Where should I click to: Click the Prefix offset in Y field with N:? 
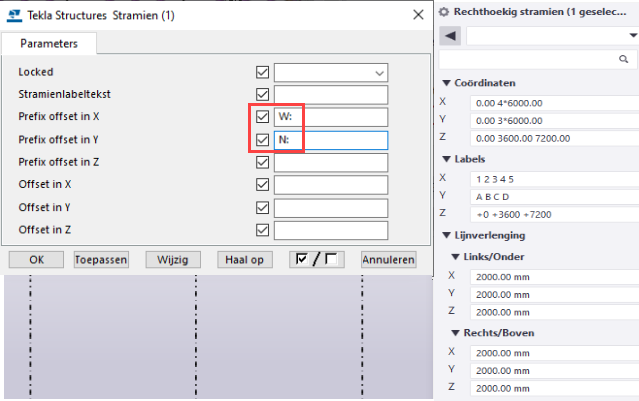coord(331,140)
